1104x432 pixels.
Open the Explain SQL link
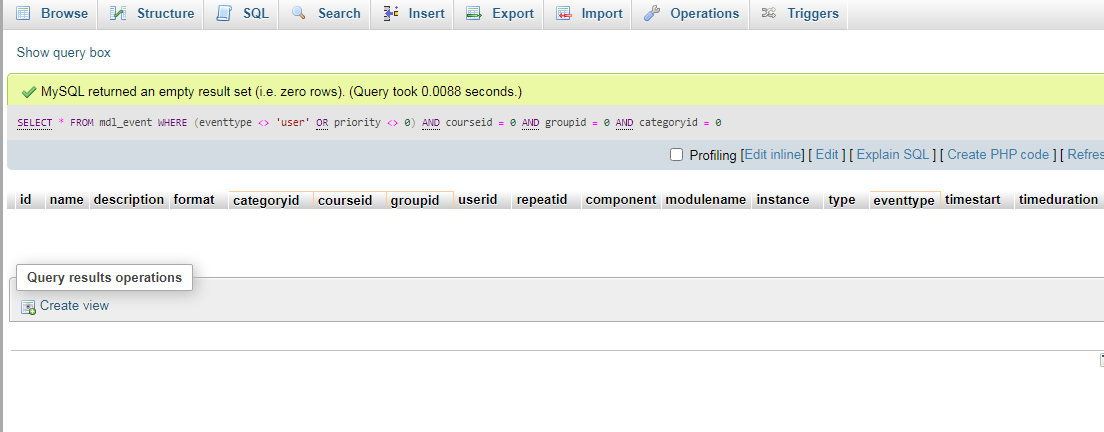coord(893,155)
